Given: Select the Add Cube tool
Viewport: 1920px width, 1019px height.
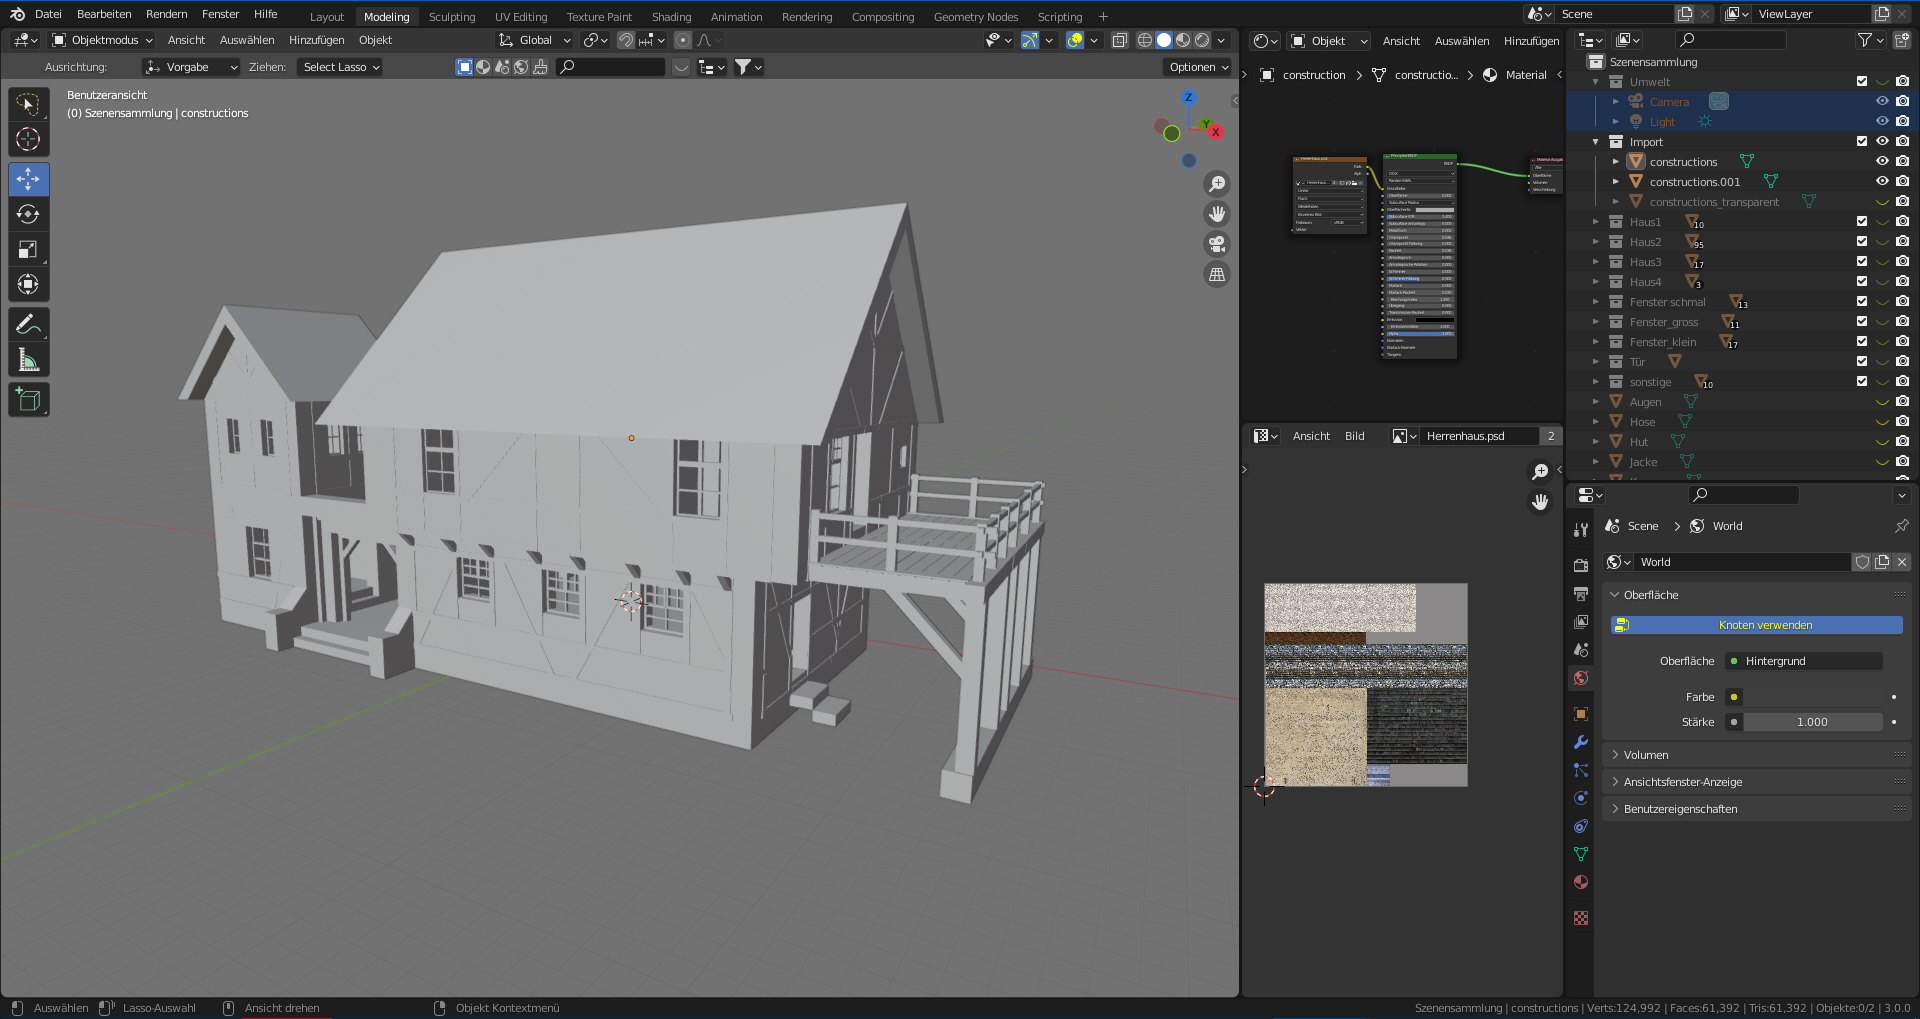Looking at the screenshot, I should click(28, 400).
